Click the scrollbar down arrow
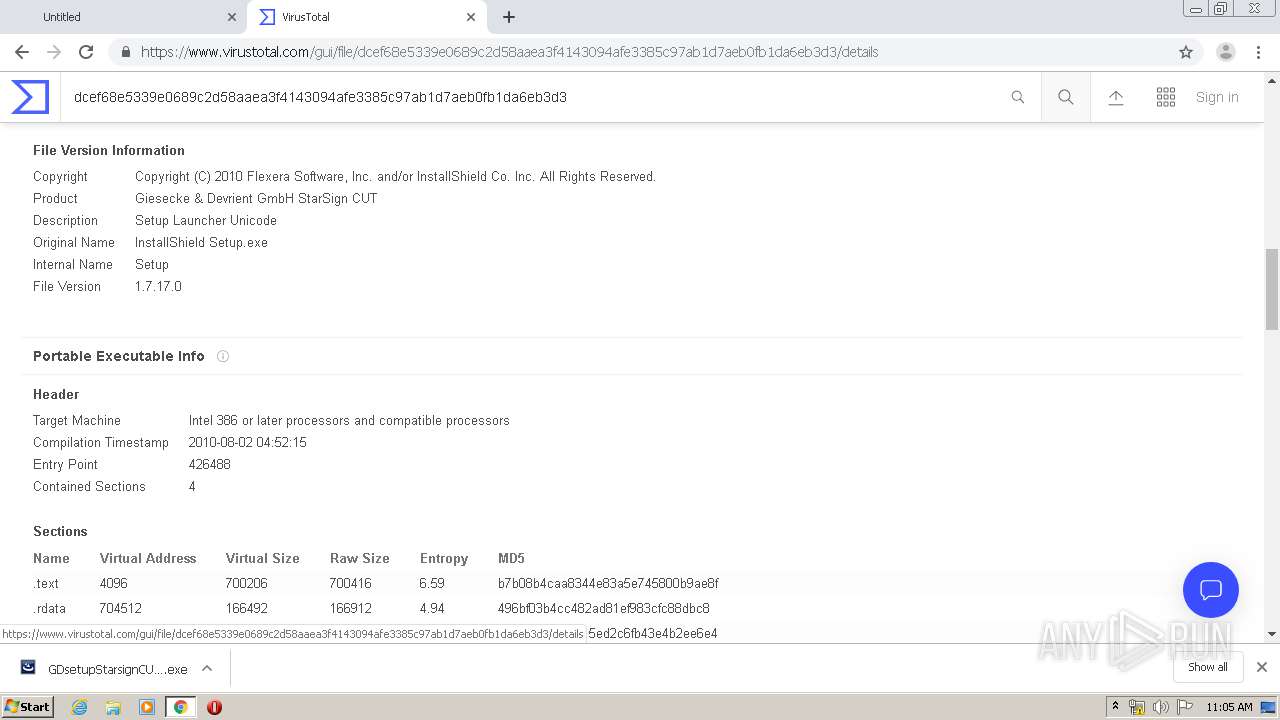The height and width of the screenshot is (720, 1280). pyautogui.click(x=1272, y=634)
